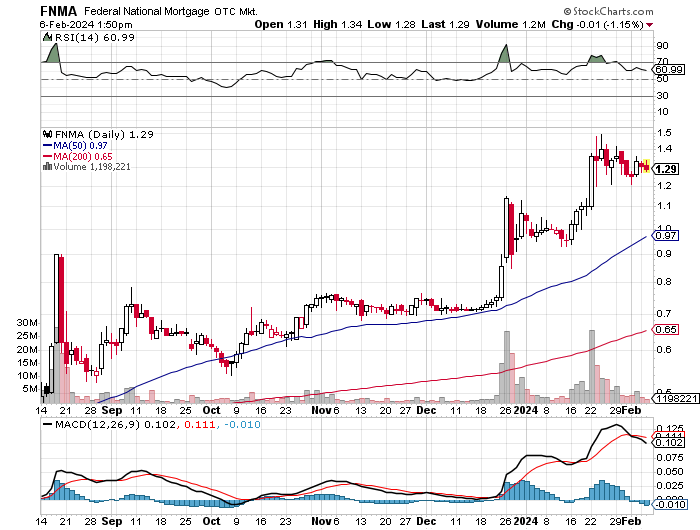Click the 1.1 price axis label

click(664, 206)
